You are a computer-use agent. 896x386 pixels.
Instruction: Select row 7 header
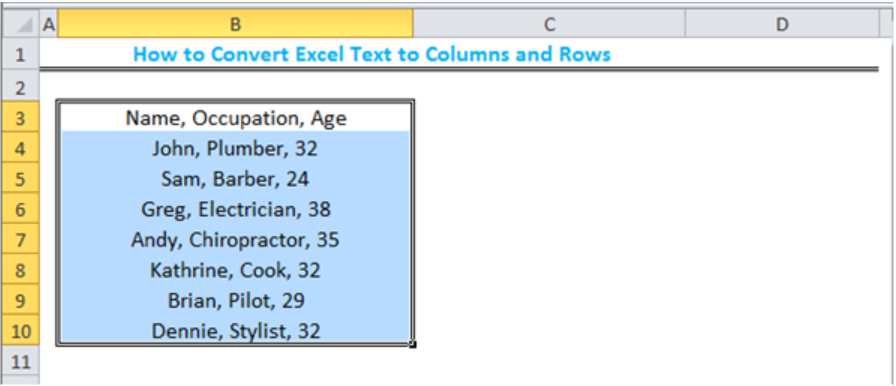21,239
